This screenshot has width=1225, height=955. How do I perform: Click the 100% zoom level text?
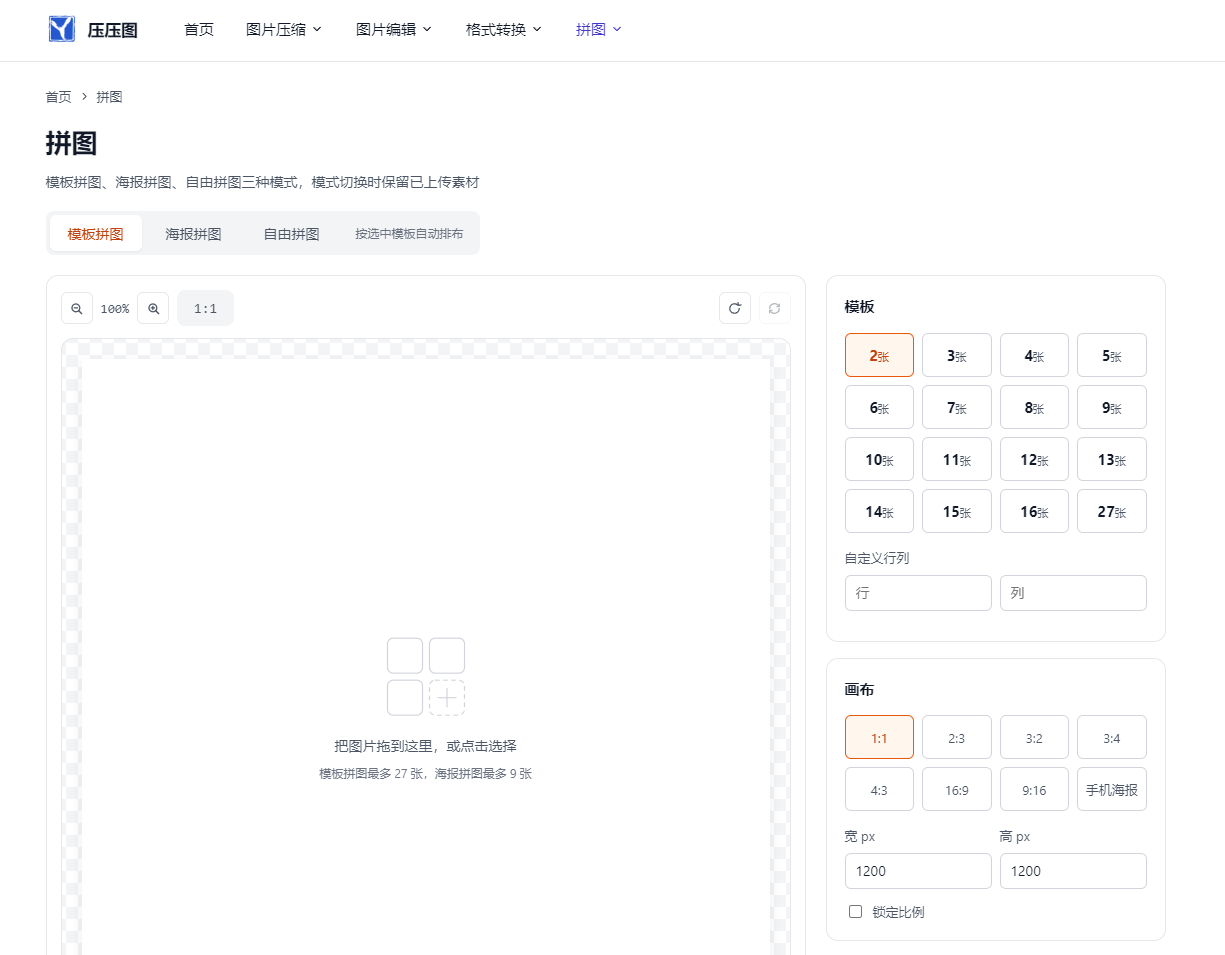coord(115,309)
